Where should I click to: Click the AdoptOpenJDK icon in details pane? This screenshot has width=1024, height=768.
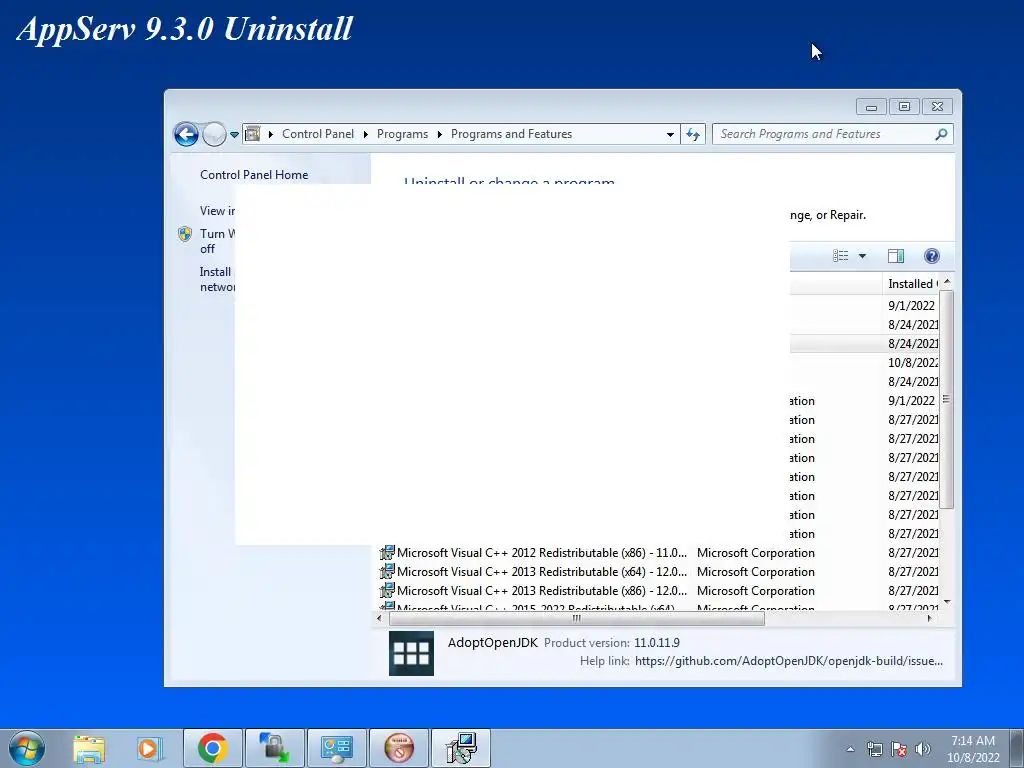tap(411, 653)
